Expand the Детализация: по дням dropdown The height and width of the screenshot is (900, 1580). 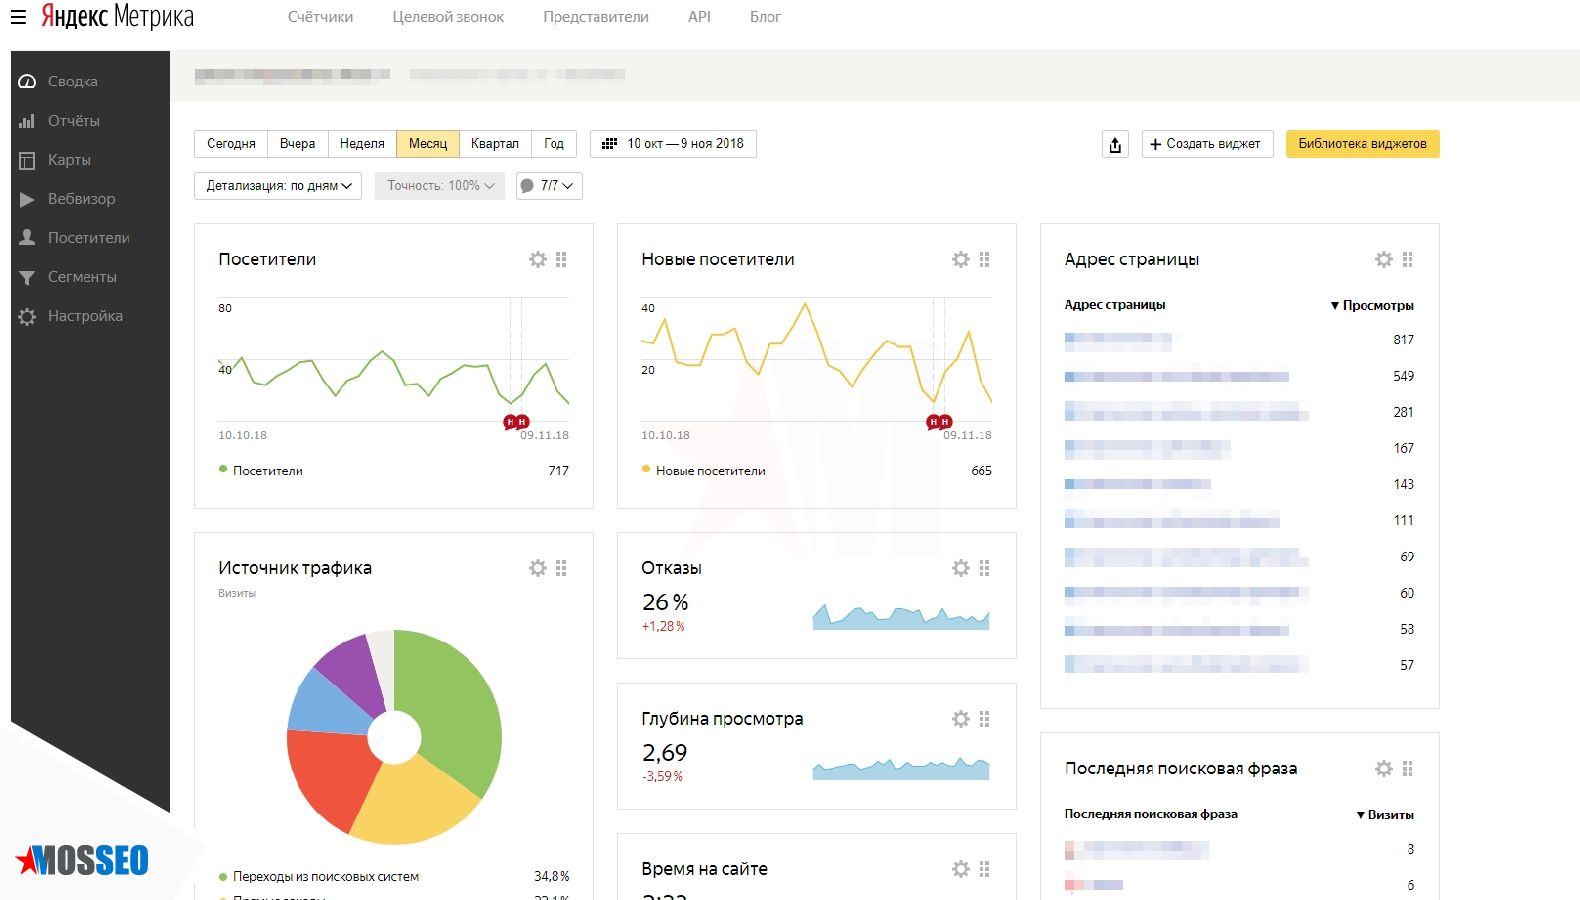point(278,186)
